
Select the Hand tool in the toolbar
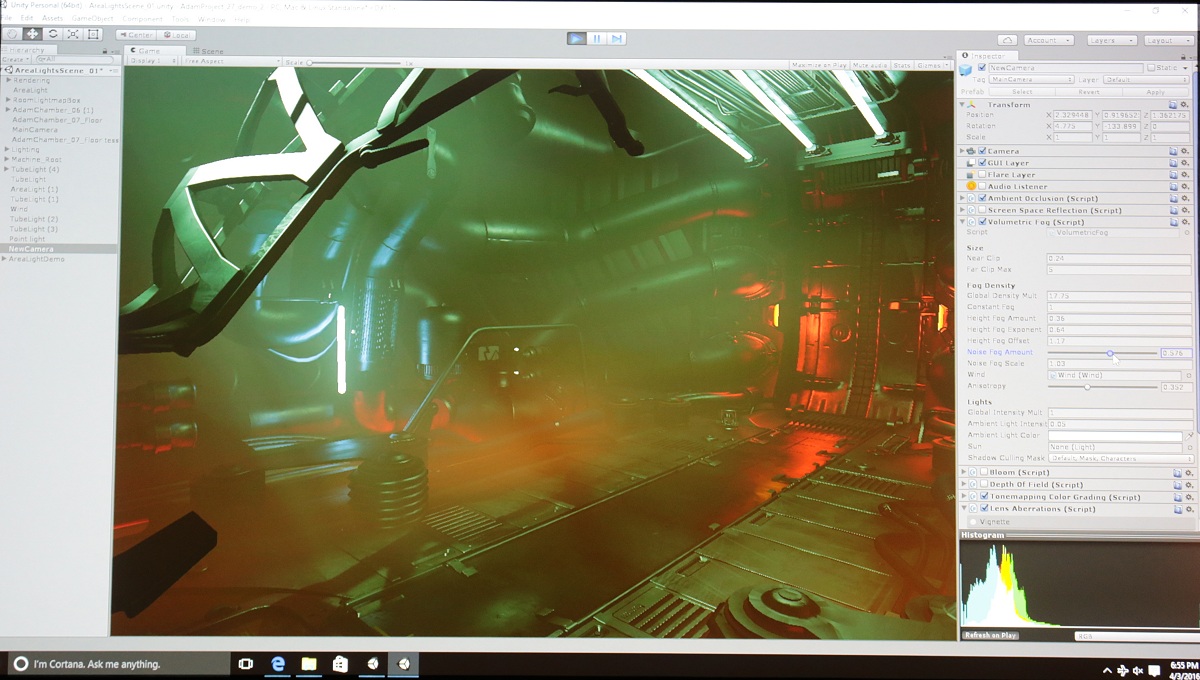pos(13,34)
